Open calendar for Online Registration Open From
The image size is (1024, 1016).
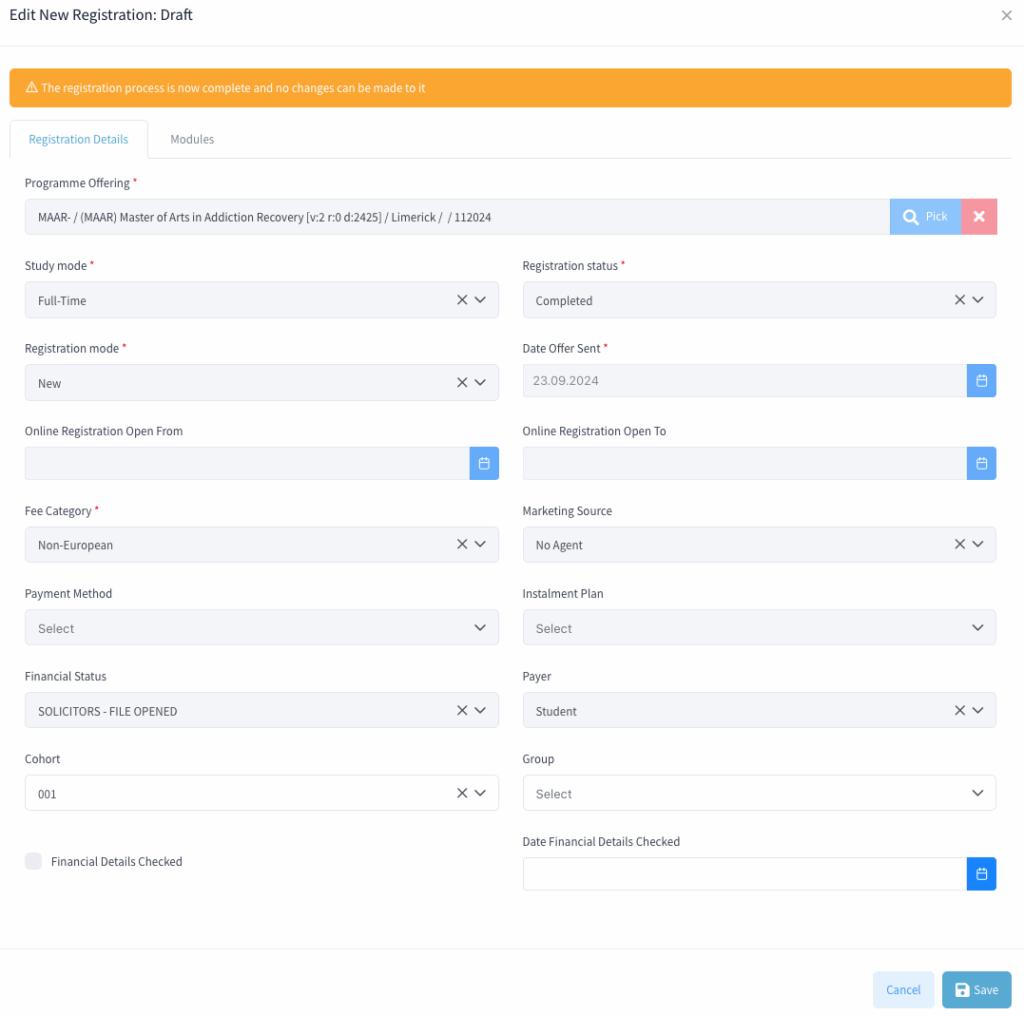(484, 464)
